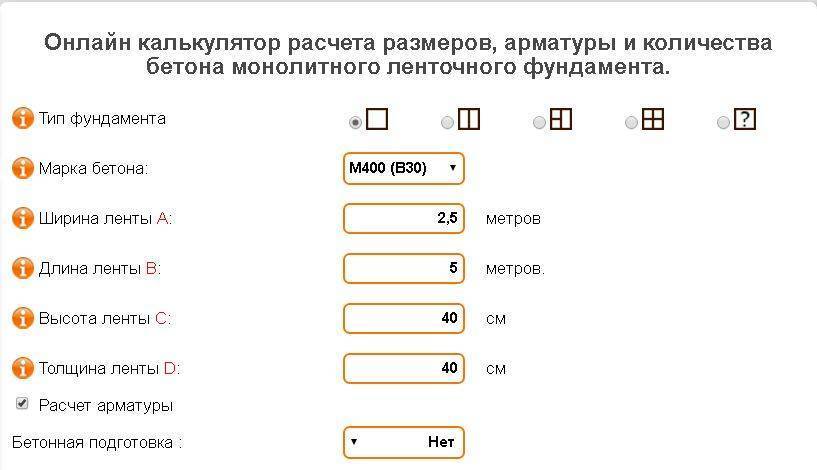Open info icon for Ширина ленты A
Viewport: 817px width, 470px height.
[22, 218]
